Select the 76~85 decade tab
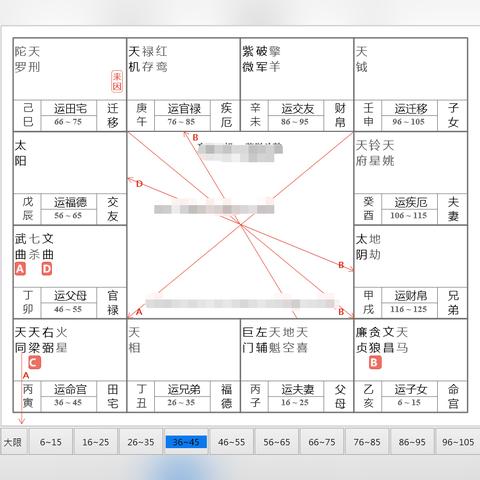Screen dimensions: 480x480 click(367, 442)
